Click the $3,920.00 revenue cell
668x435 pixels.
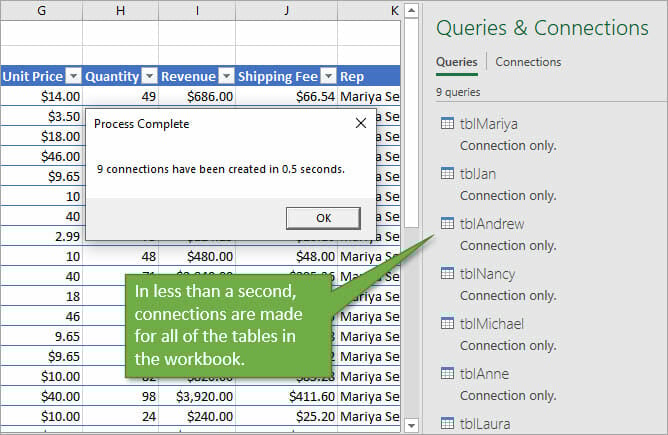click(198, 397)
